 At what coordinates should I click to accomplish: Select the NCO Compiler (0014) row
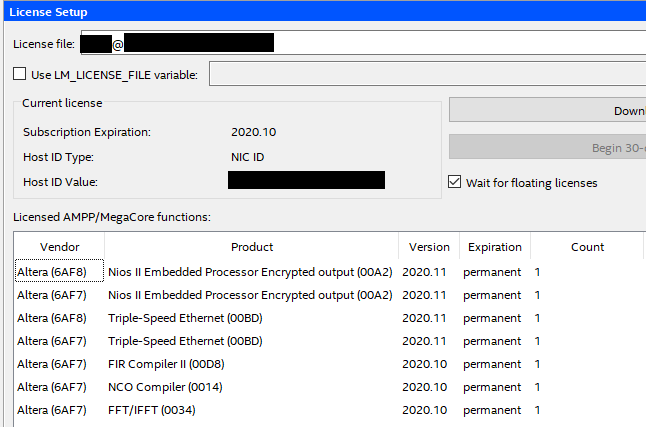tap(330, 387)
